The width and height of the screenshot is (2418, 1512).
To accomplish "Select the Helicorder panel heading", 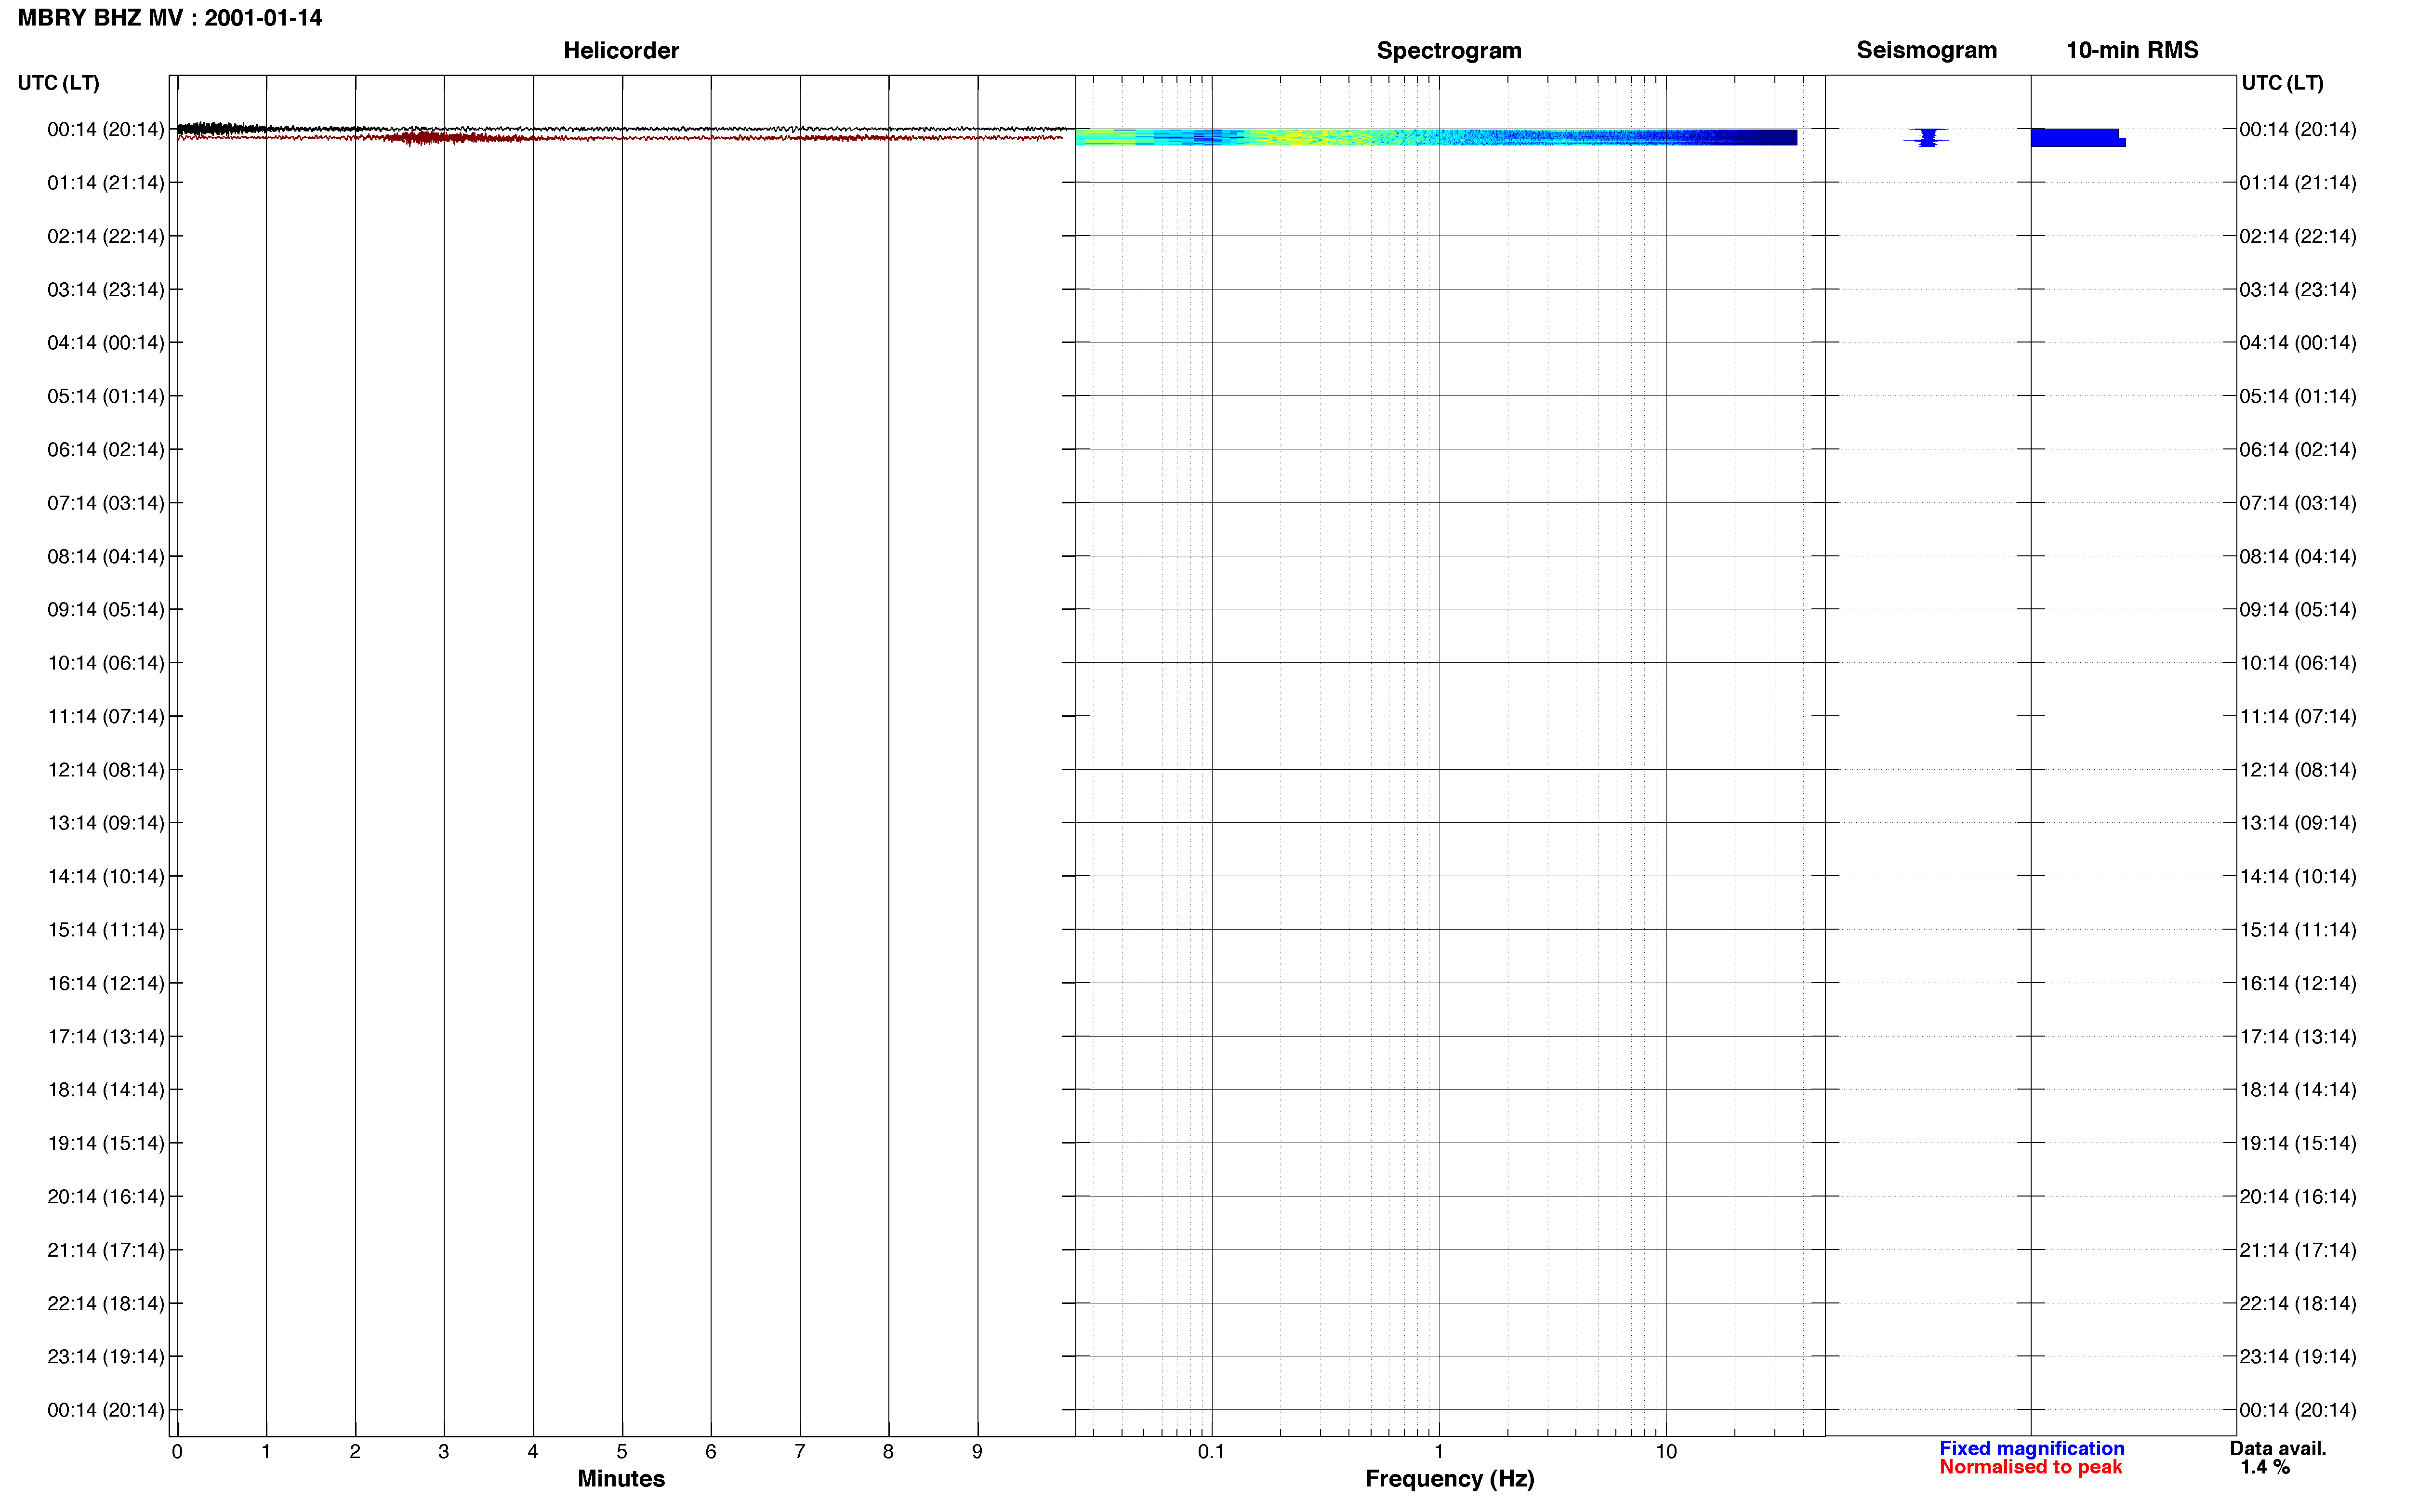I will point(621,50).
